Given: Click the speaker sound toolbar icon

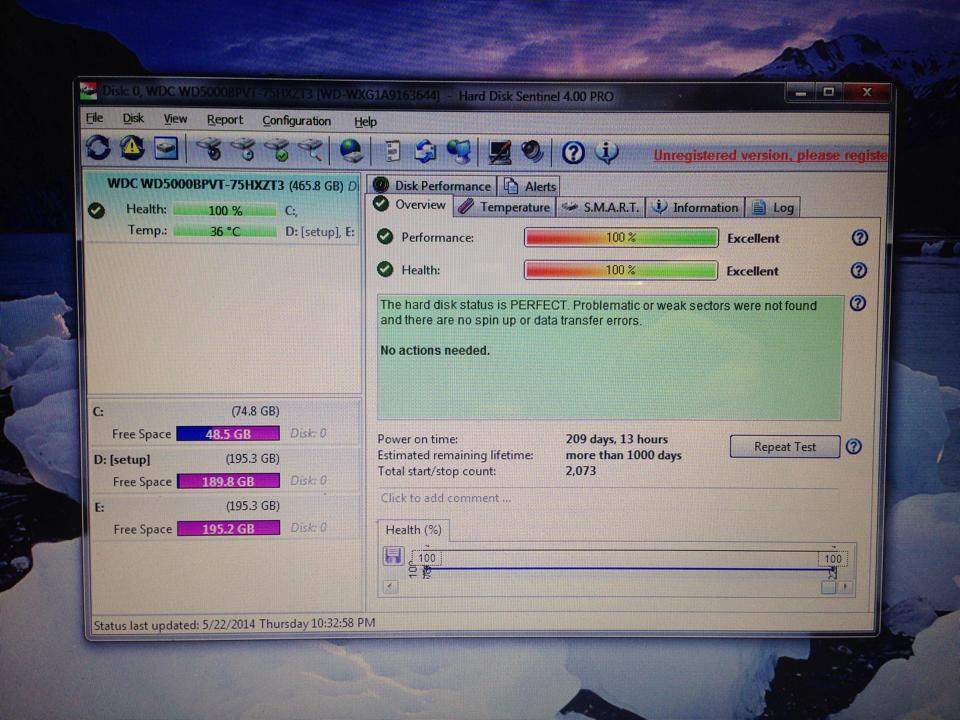Looking at the screenshot, I should point(532,152).
